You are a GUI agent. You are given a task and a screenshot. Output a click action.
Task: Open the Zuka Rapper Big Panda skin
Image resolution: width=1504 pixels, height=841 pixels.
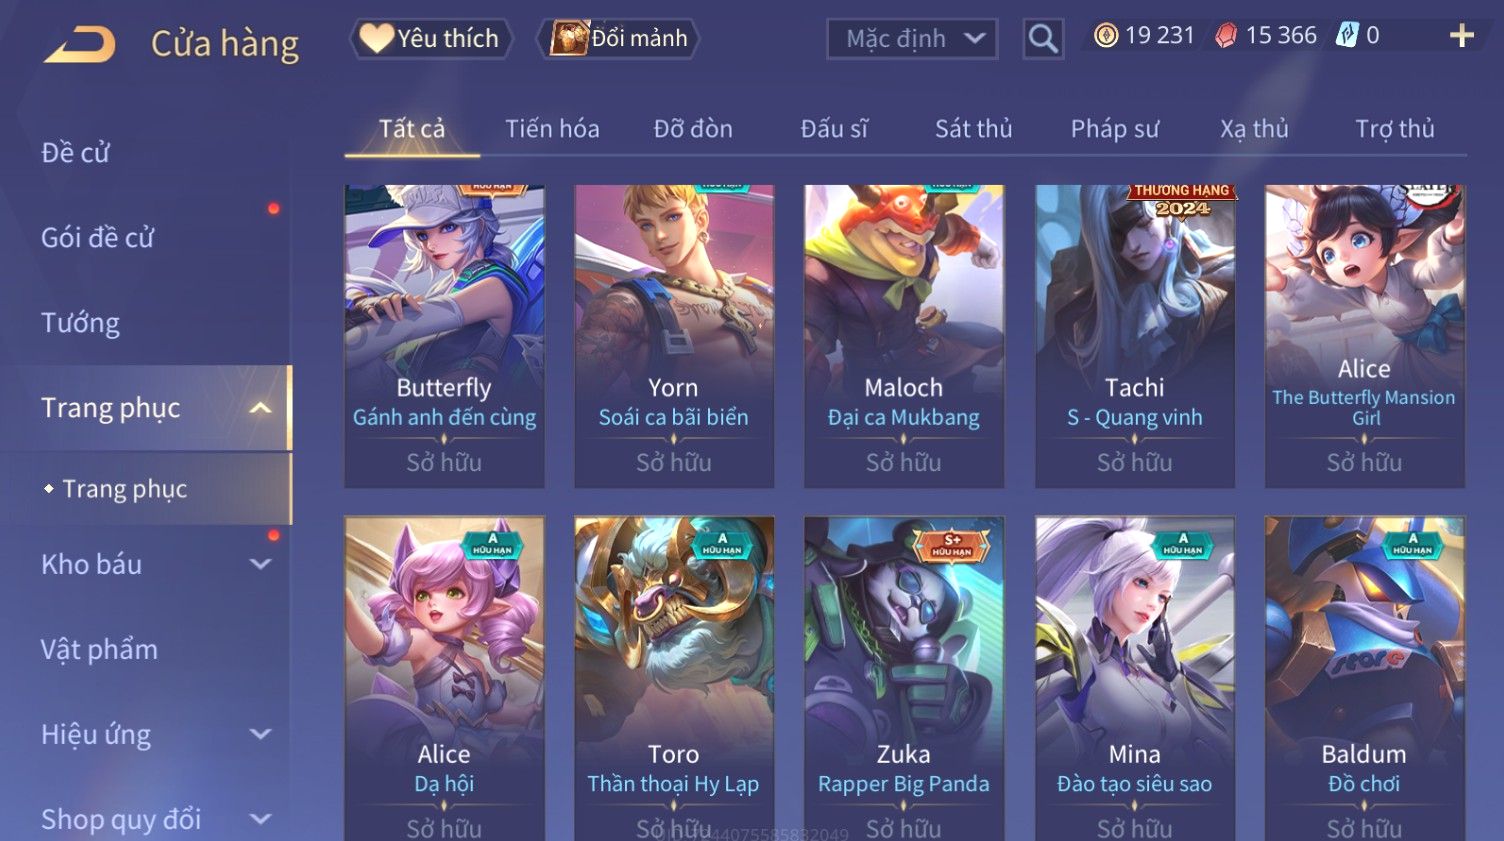tap(904, 678)
